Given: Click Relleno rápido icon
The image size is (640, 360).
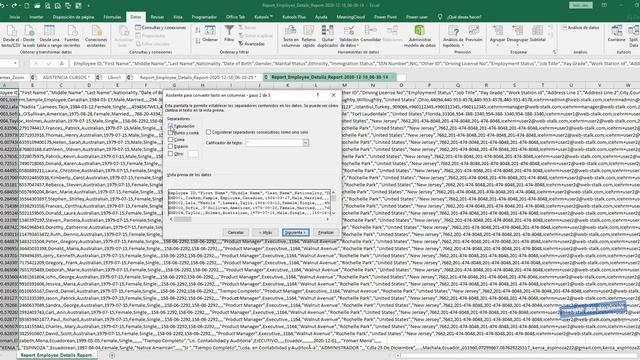Looking at the screenshot, I should (x=309, y=36).
